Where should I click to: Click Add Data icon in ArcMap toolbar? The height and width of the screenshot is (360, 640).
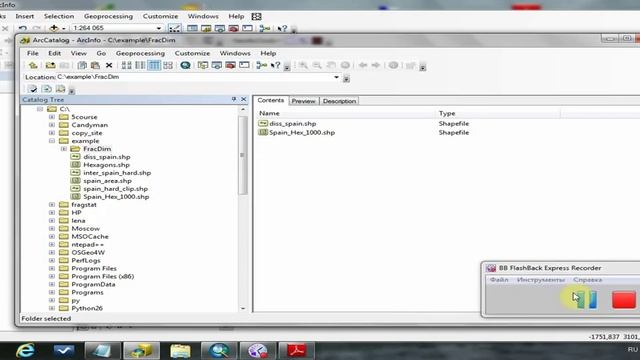[x=54, y=28]
